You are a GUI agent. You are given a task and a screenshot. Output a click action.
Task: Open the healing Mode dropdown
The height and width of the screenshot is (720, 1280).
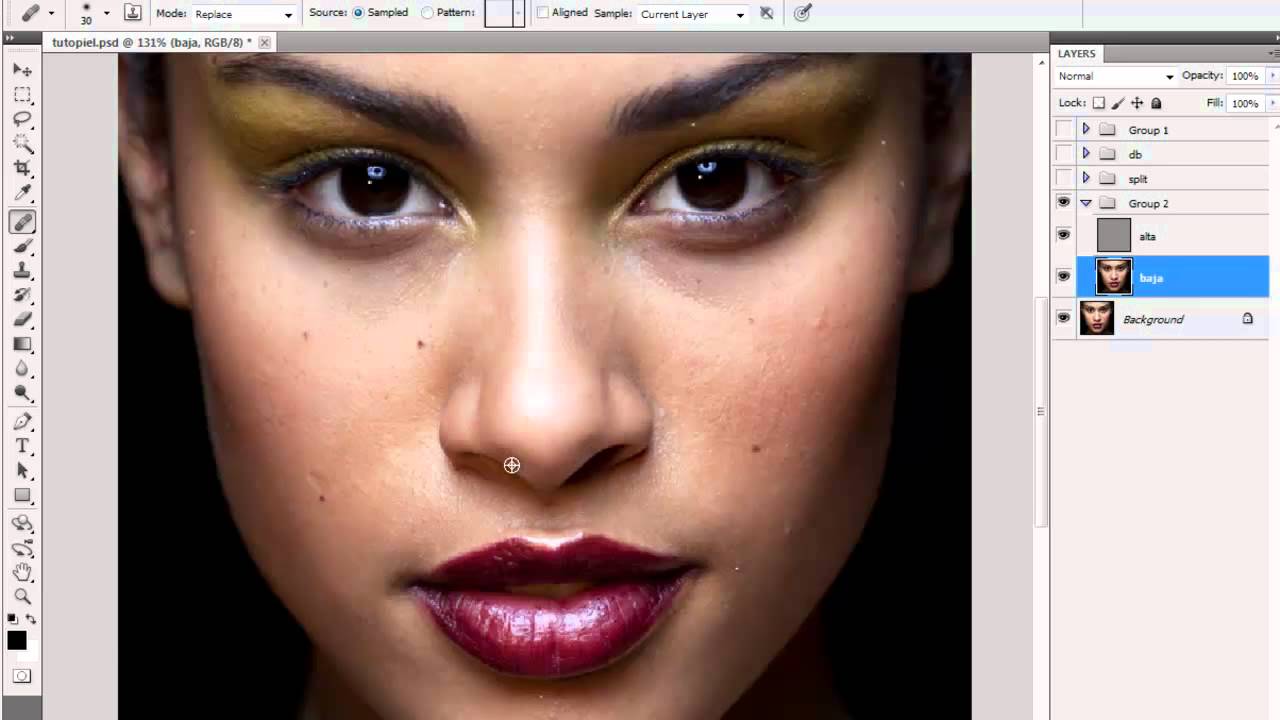pyautogui.click(x=244, y=14)
